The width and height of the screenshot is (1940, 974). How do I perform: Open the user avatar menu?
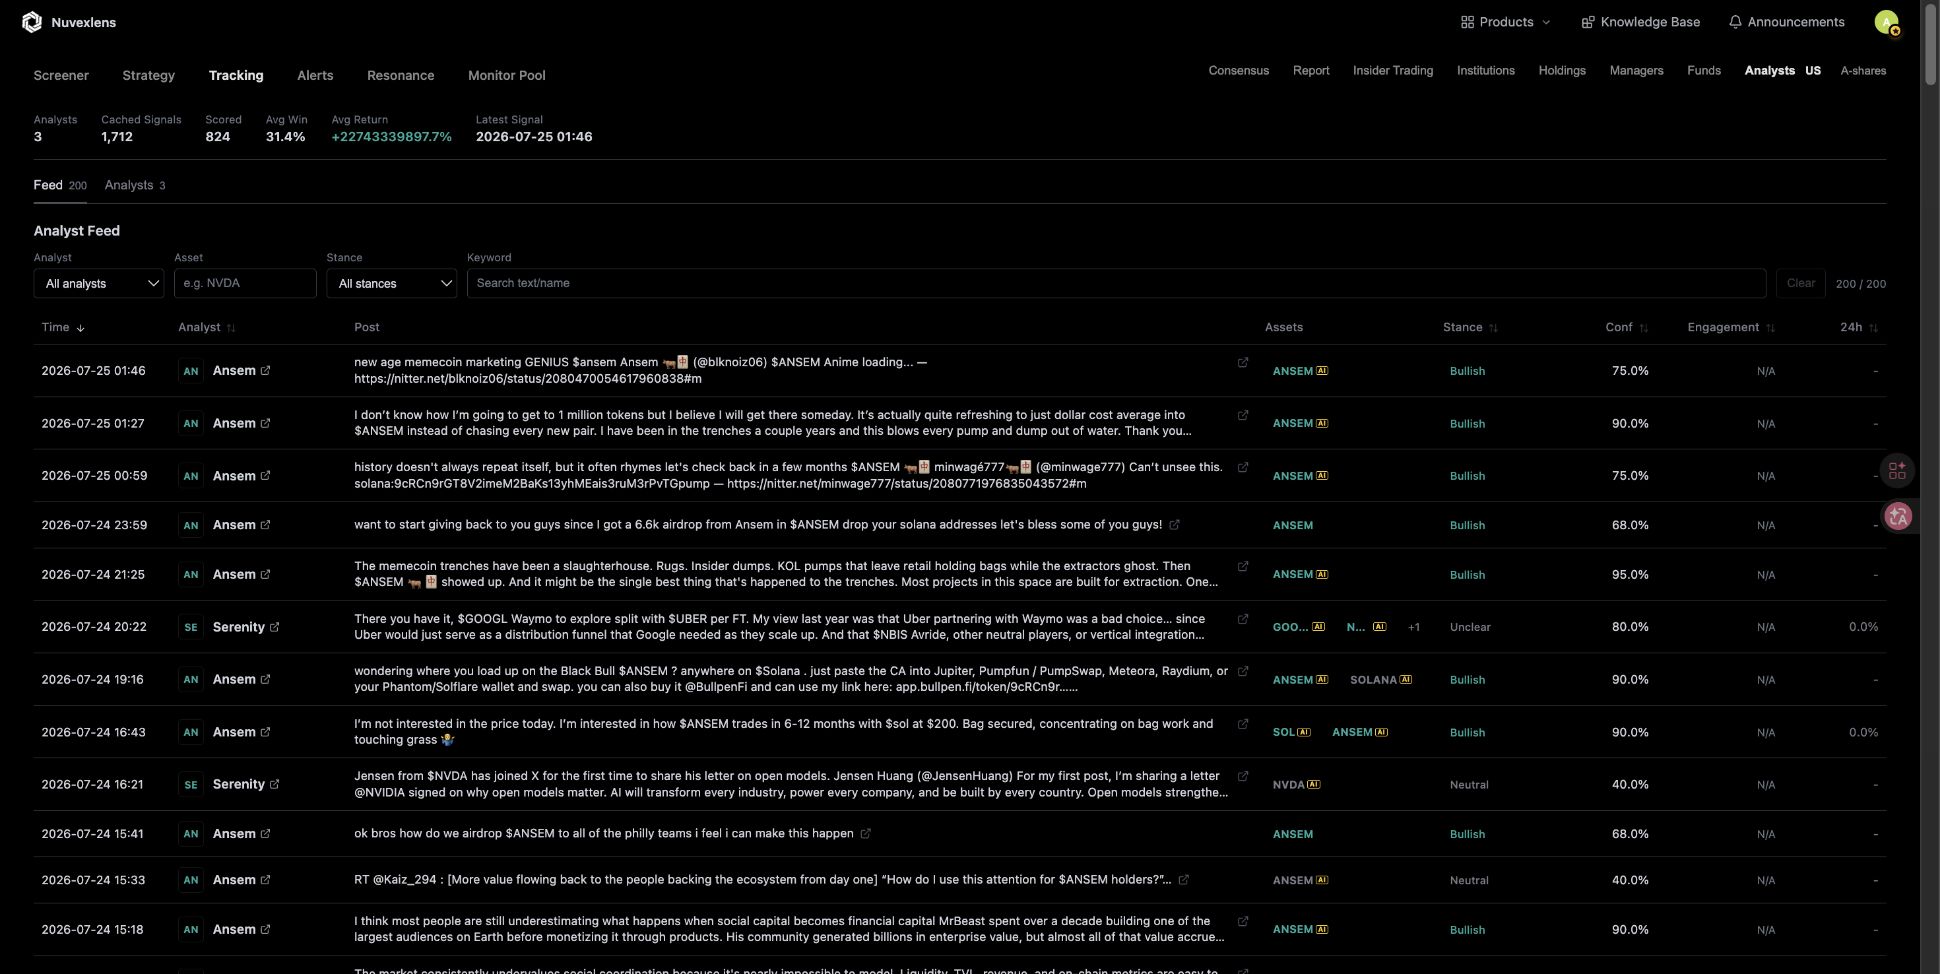point(1886,22)
